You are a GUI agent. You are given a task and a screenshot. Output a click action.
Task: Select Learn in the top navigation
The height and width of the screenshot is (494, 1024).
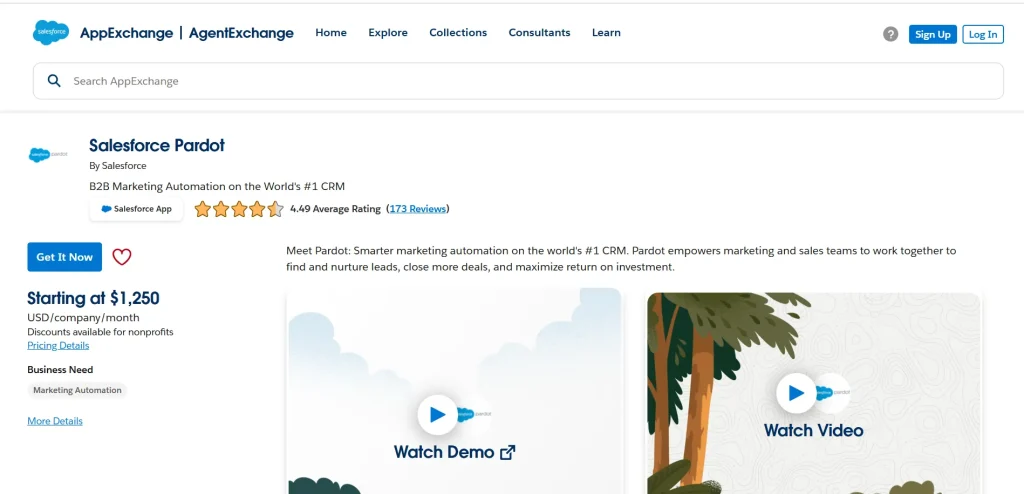coord(606,33)
